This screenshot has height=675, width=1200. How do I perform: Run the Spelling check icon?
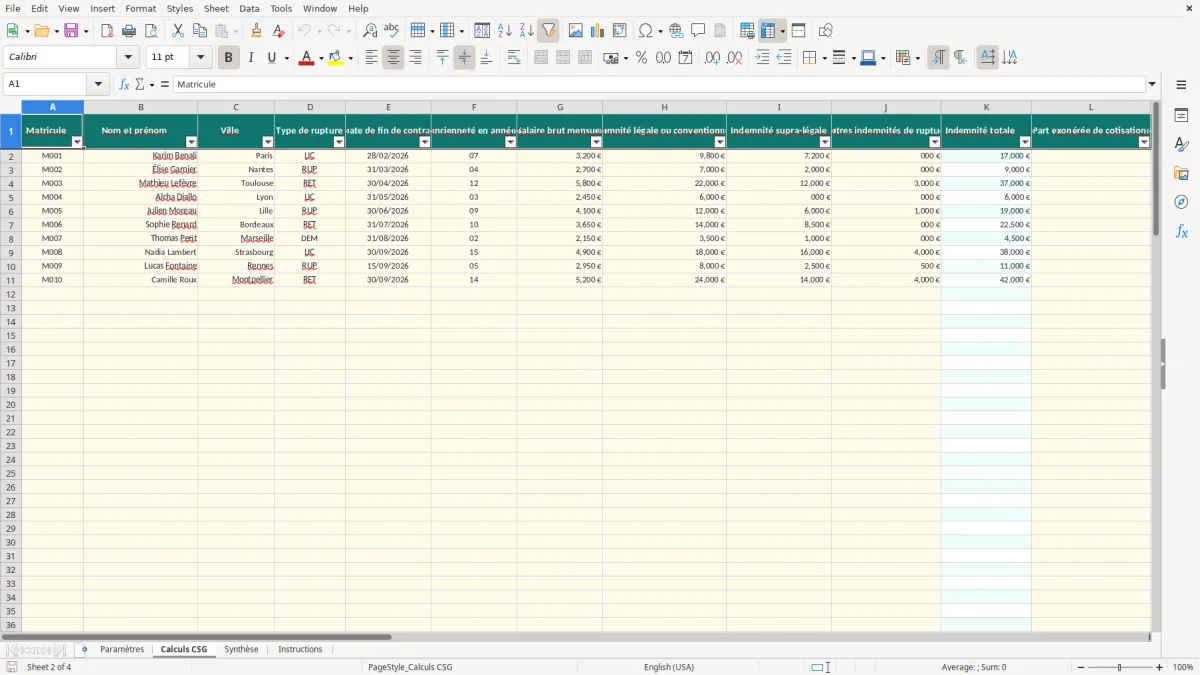(392, 31)
